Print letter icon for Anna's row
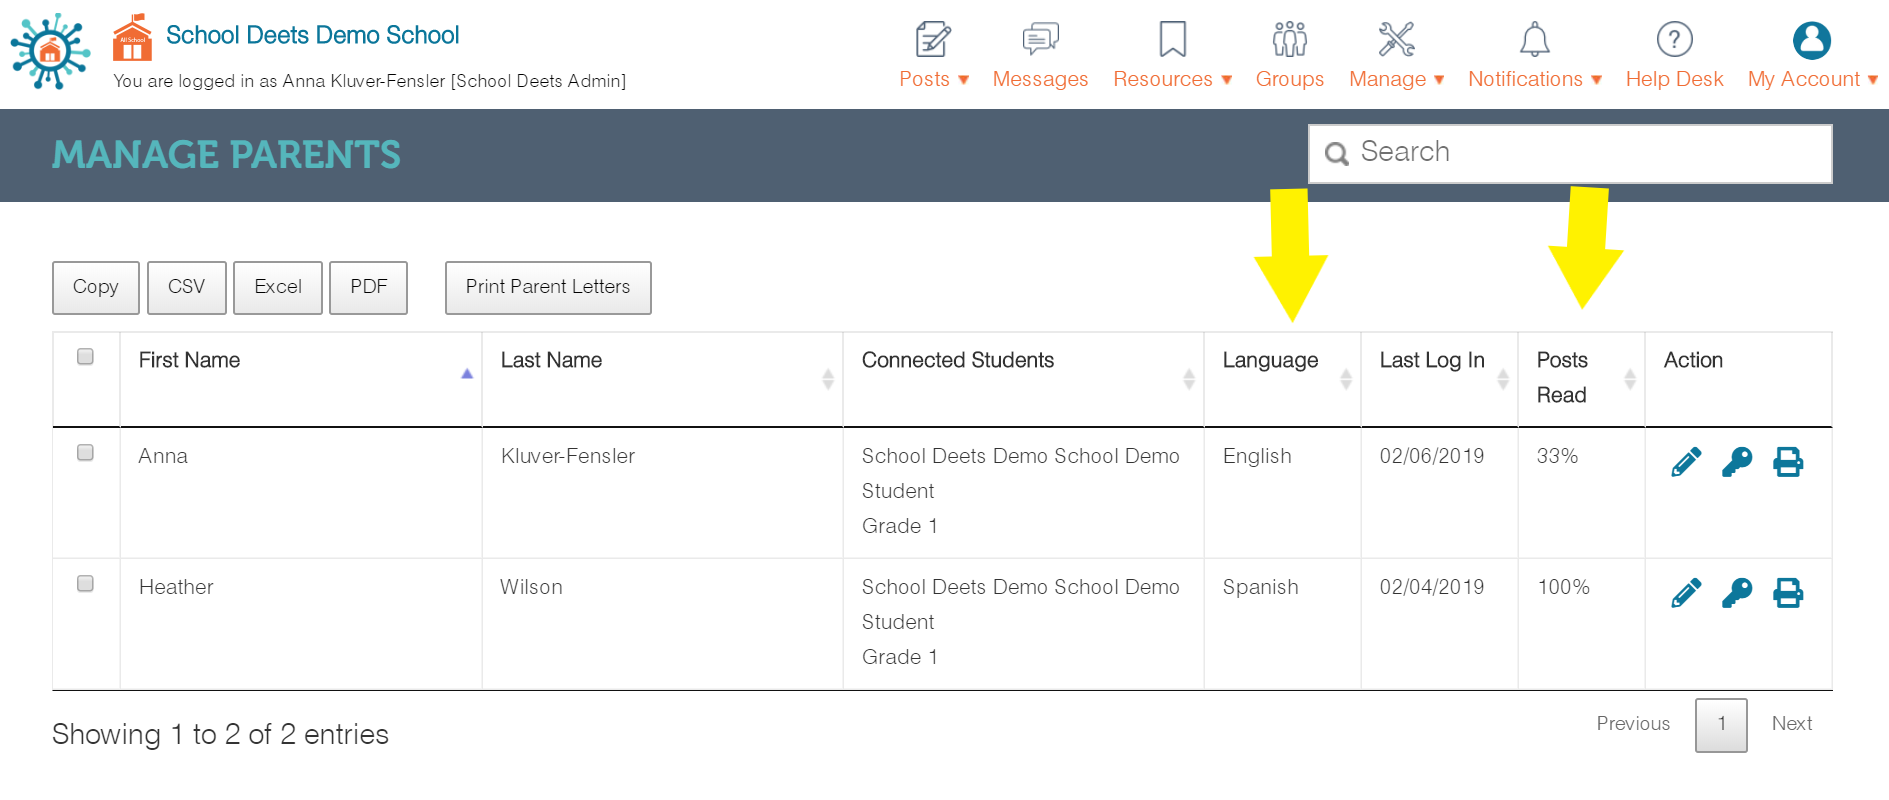The image size is (1889, 800). click(x=1788, y=462)
